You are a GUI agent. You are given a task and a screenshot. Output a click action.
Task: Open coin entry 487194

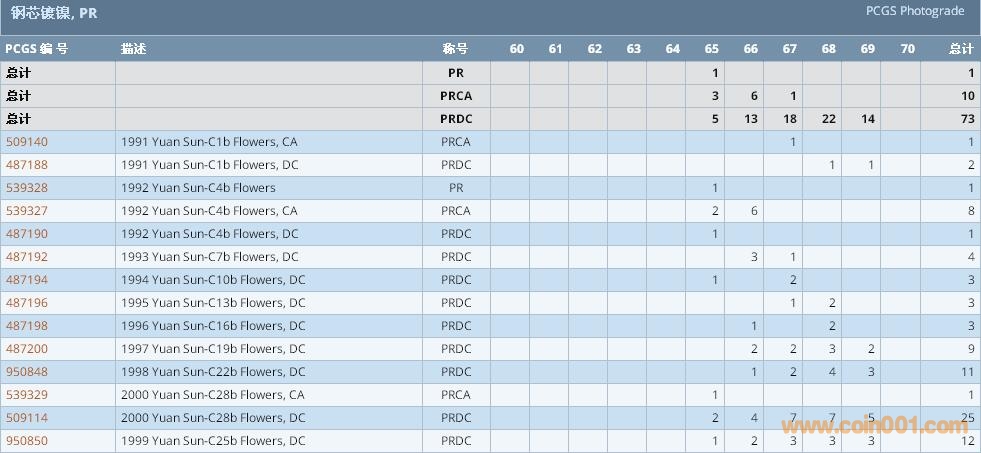pyautogui.click(x=27, y=280)
